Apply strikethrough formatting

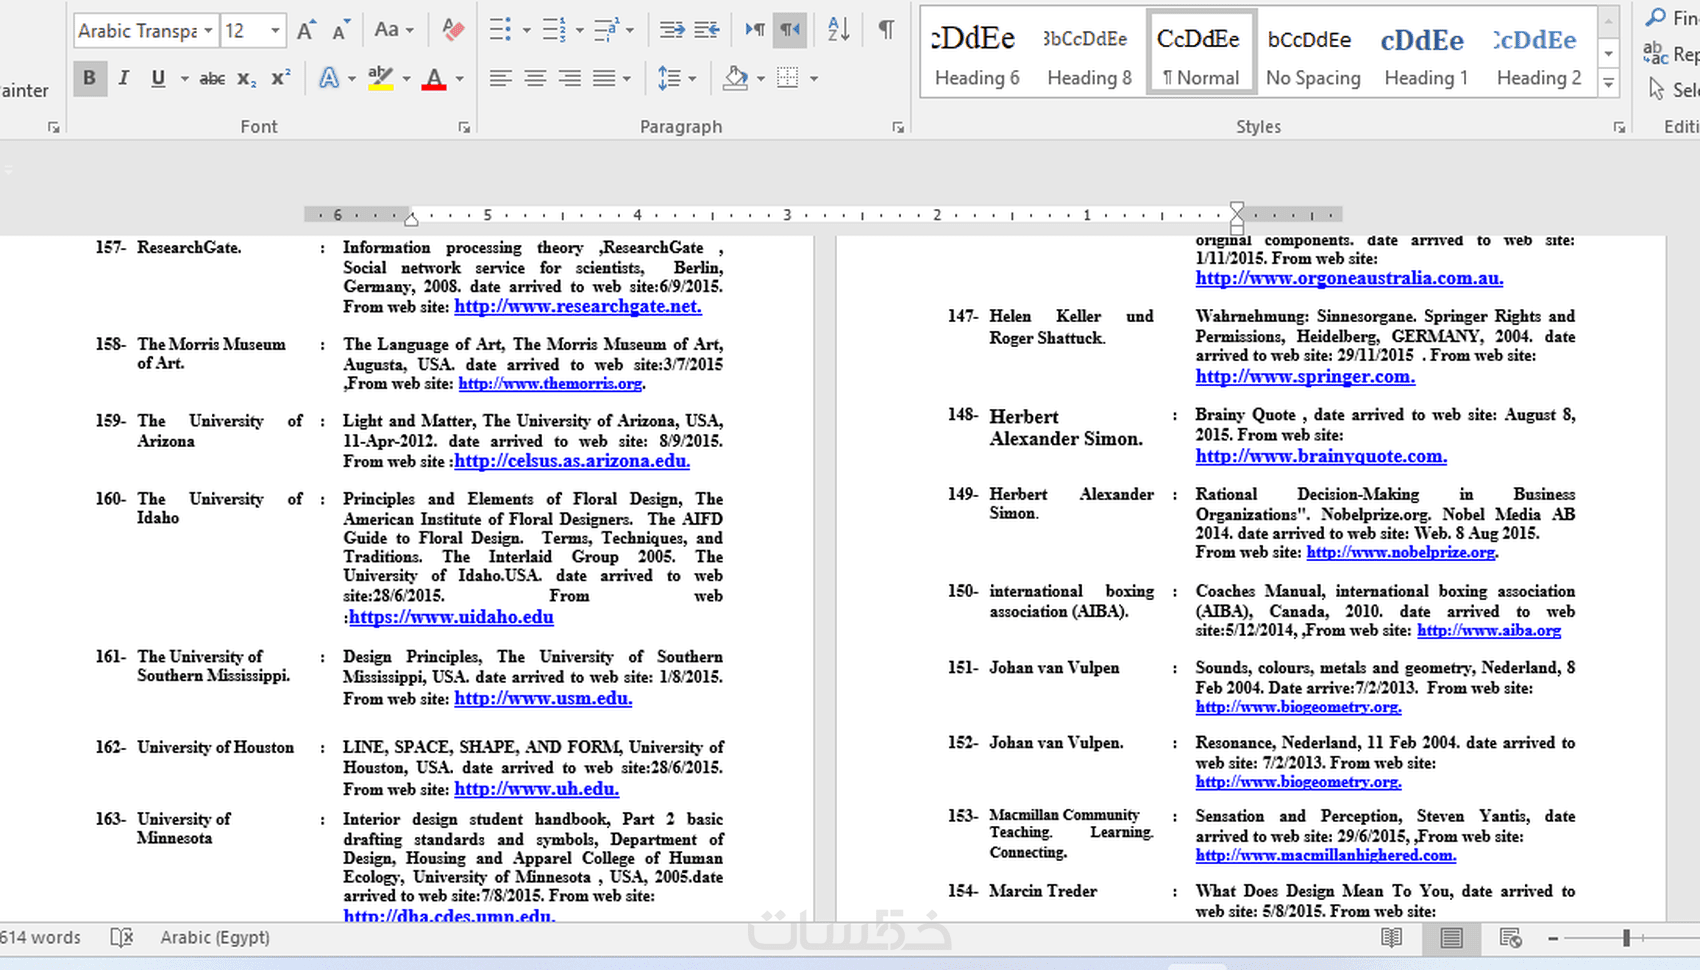coord(212,78)
